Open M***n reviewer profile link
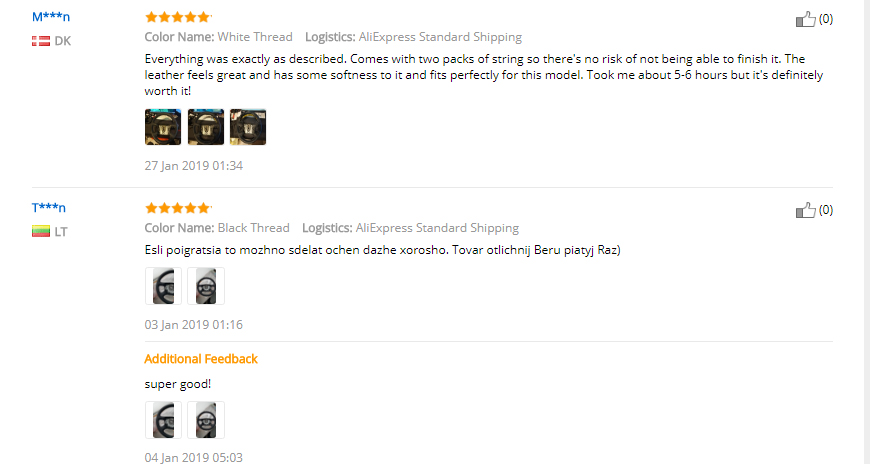Screen dimensions: 870x464 coord(50,17)
